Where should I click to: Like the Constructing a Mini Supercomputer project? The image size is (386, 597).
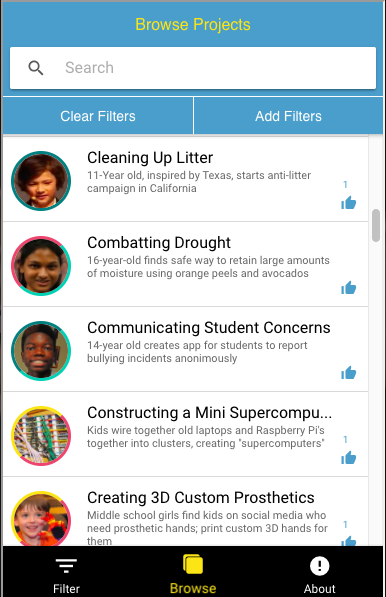tap(348, 457)
